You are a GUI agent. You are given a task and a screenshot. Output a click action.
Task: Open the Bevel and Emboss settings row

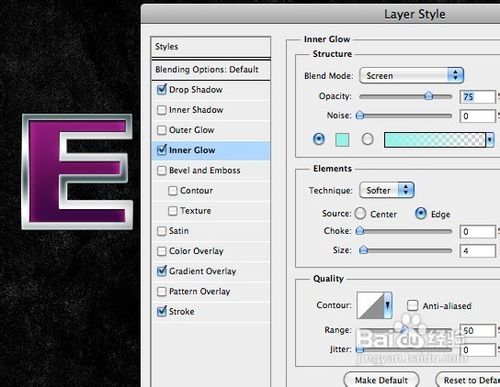211,170
